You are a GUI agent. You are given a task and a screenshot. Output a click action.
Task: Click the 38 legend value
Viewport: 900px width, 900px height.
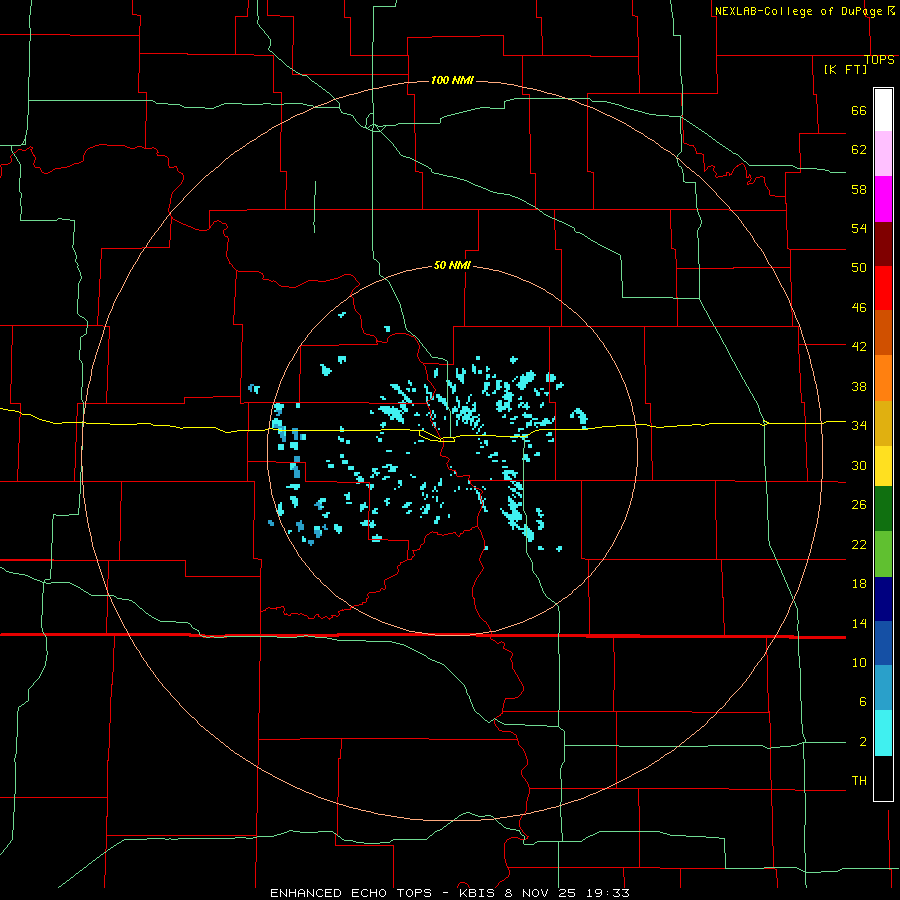coord(859,386)
